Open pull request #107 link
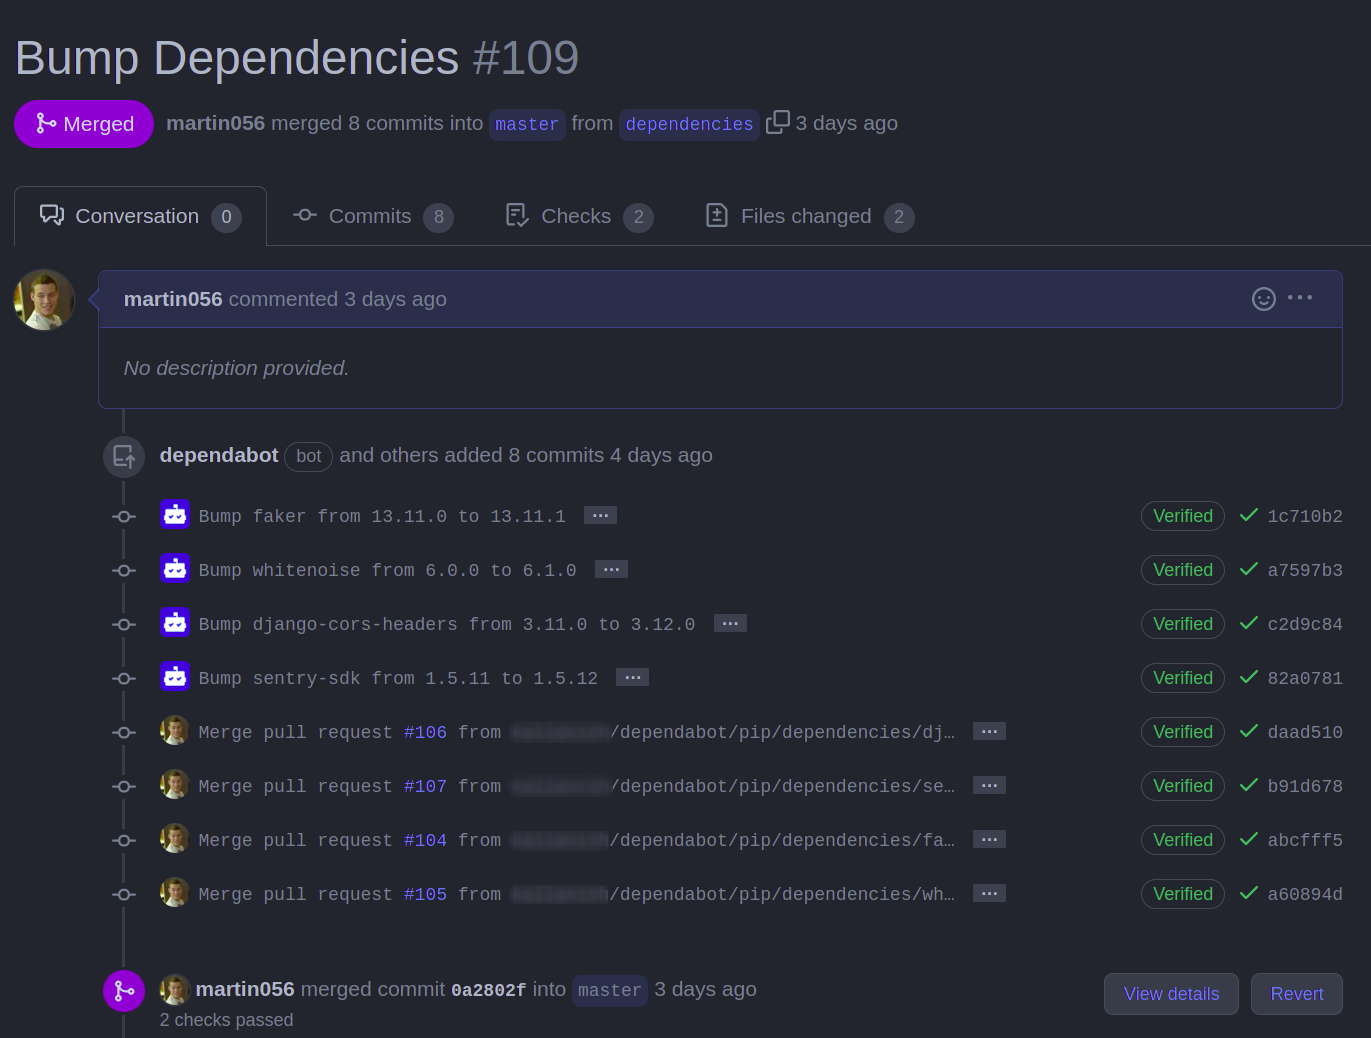The image size is (1371, 1038). pyautogui.click(x=425, y=786)
